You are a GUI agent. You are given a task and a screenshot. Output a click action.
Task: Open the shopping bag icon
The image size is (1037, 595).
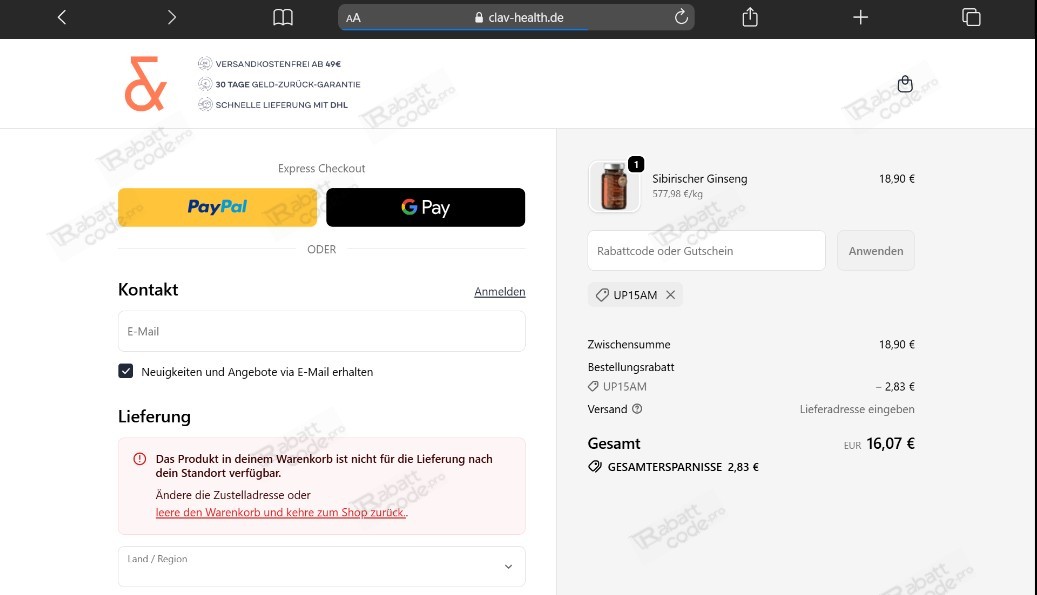pos(905,84)
